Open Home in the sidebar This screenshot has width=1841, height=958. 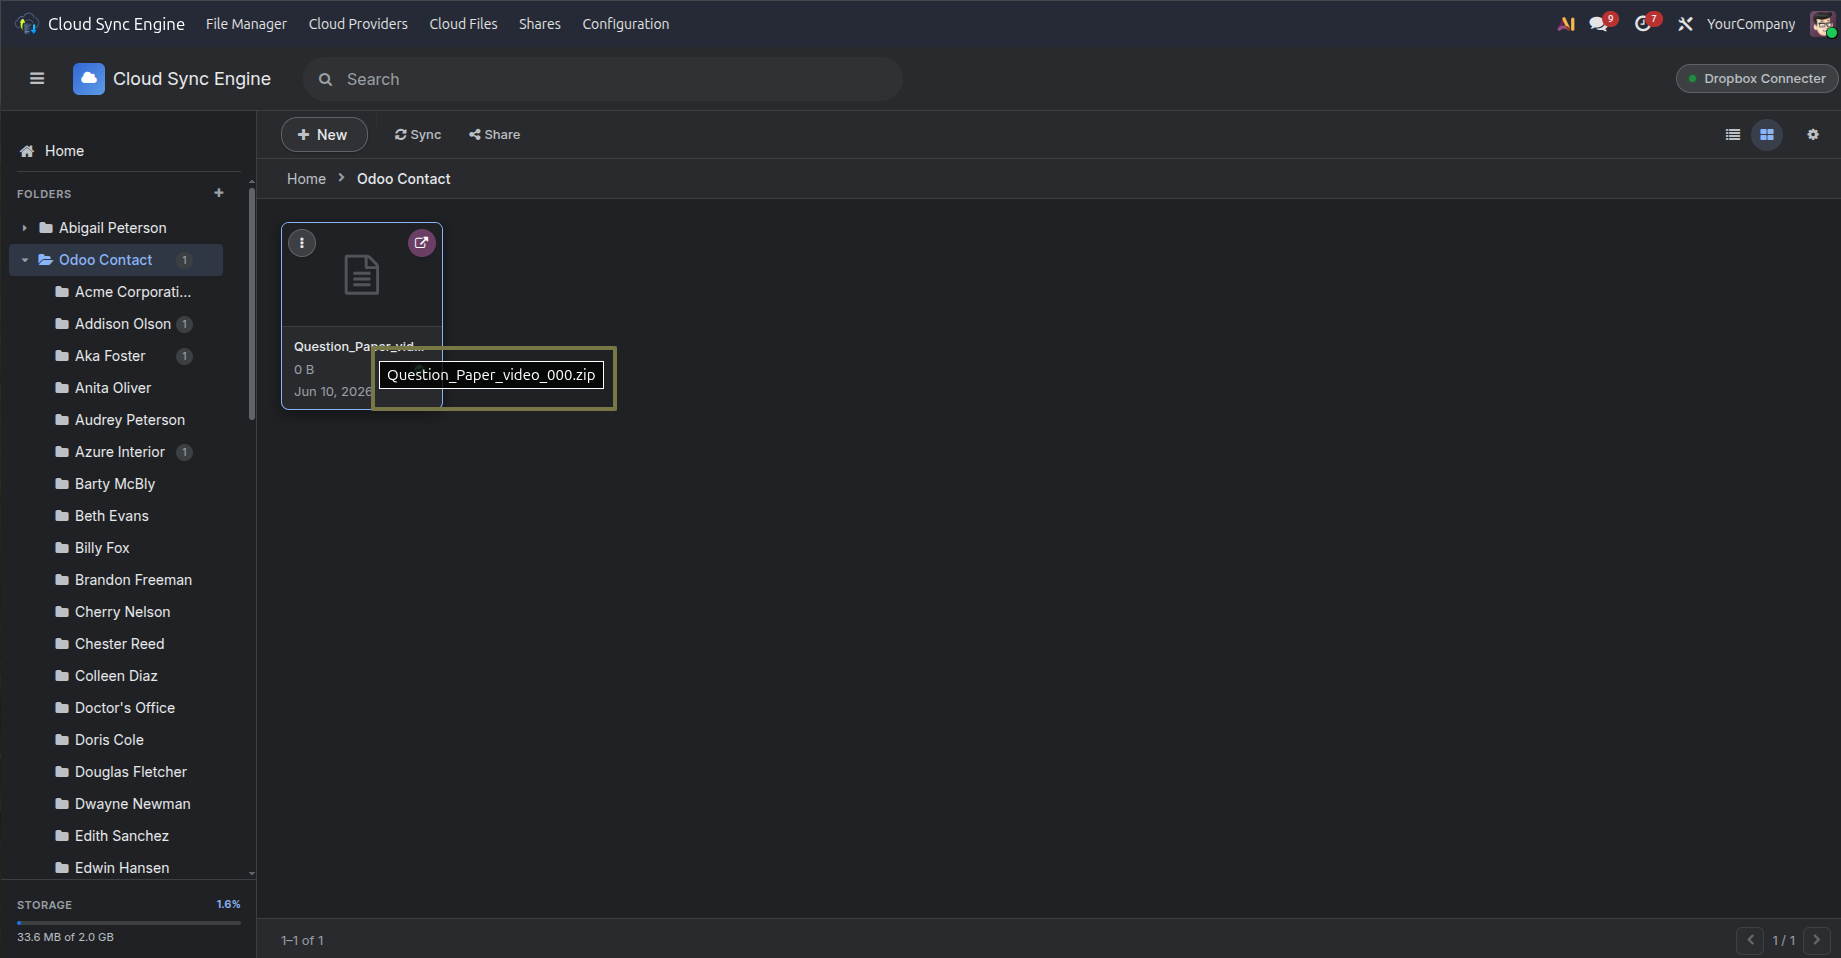click(64, 151)
